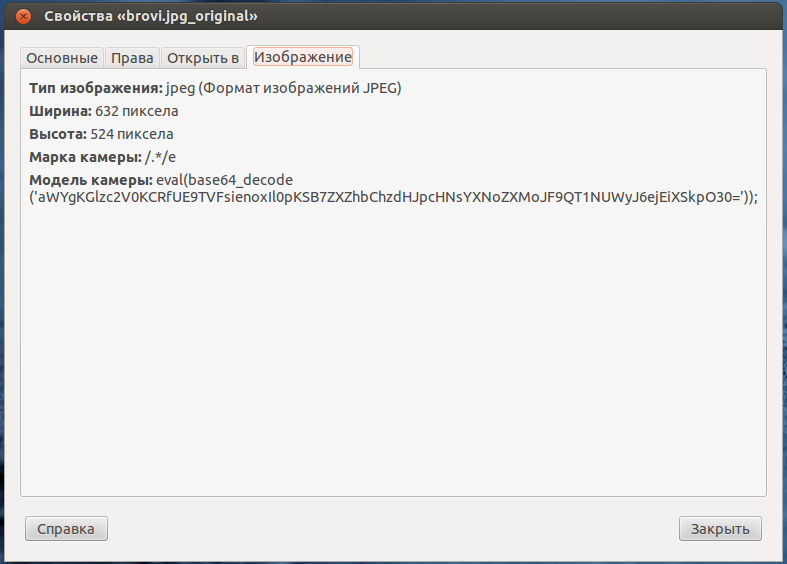
Task: Click the Высота label
Action: click(58, 134)
